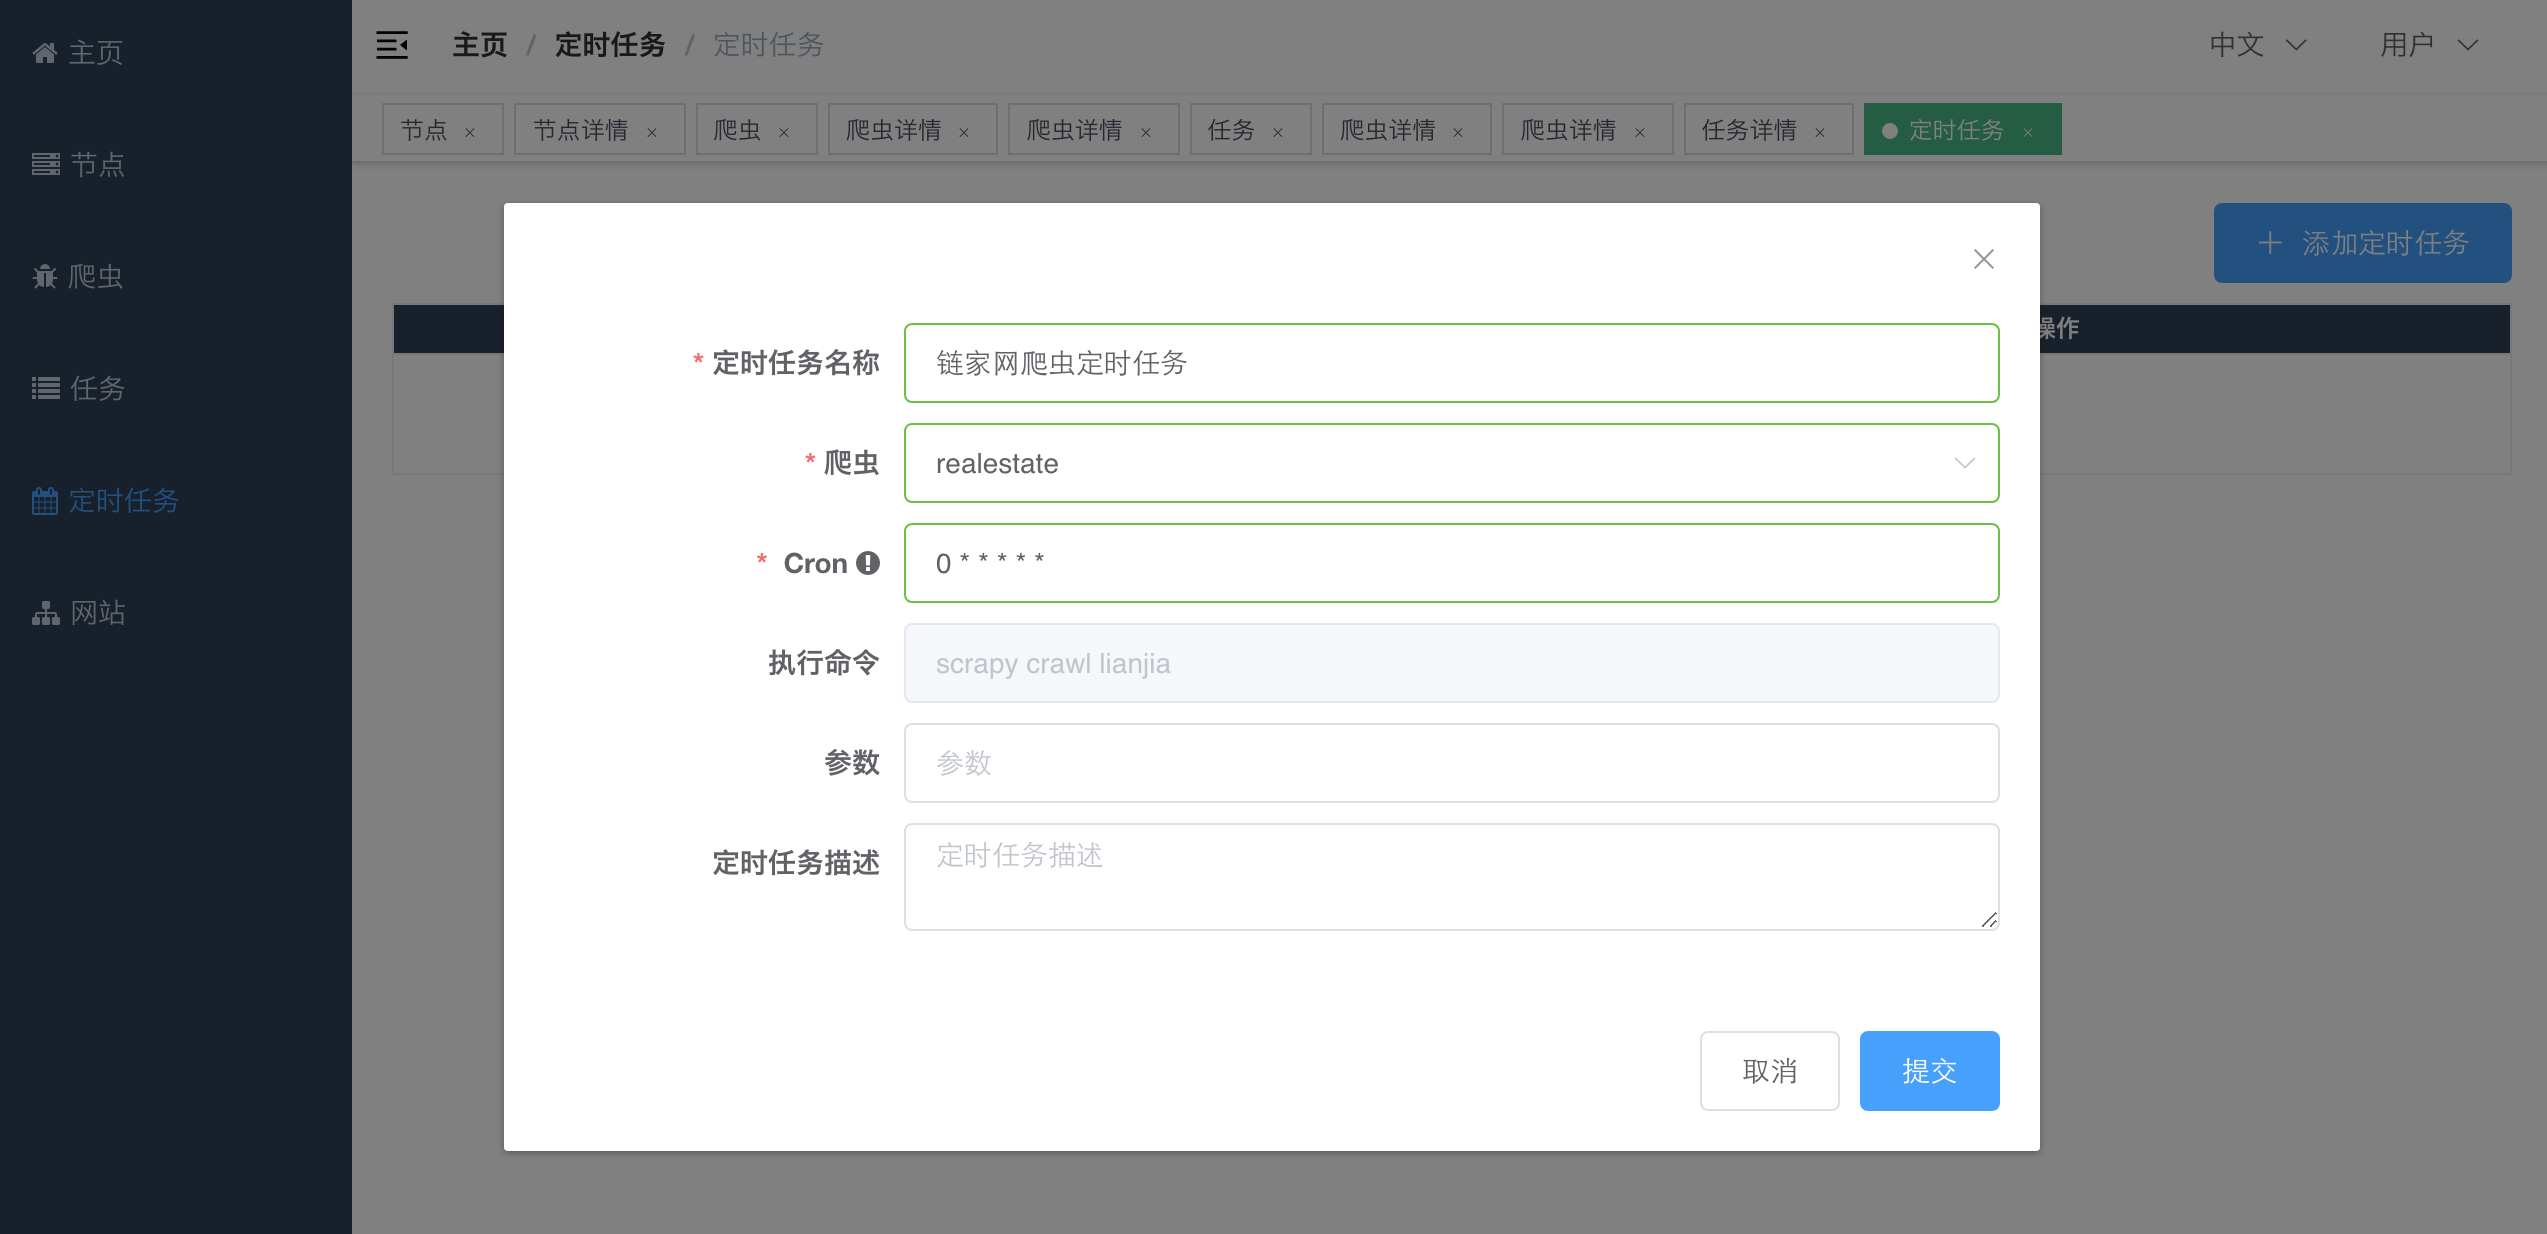Click the textarea resize handle corner

pos(1989,920)
